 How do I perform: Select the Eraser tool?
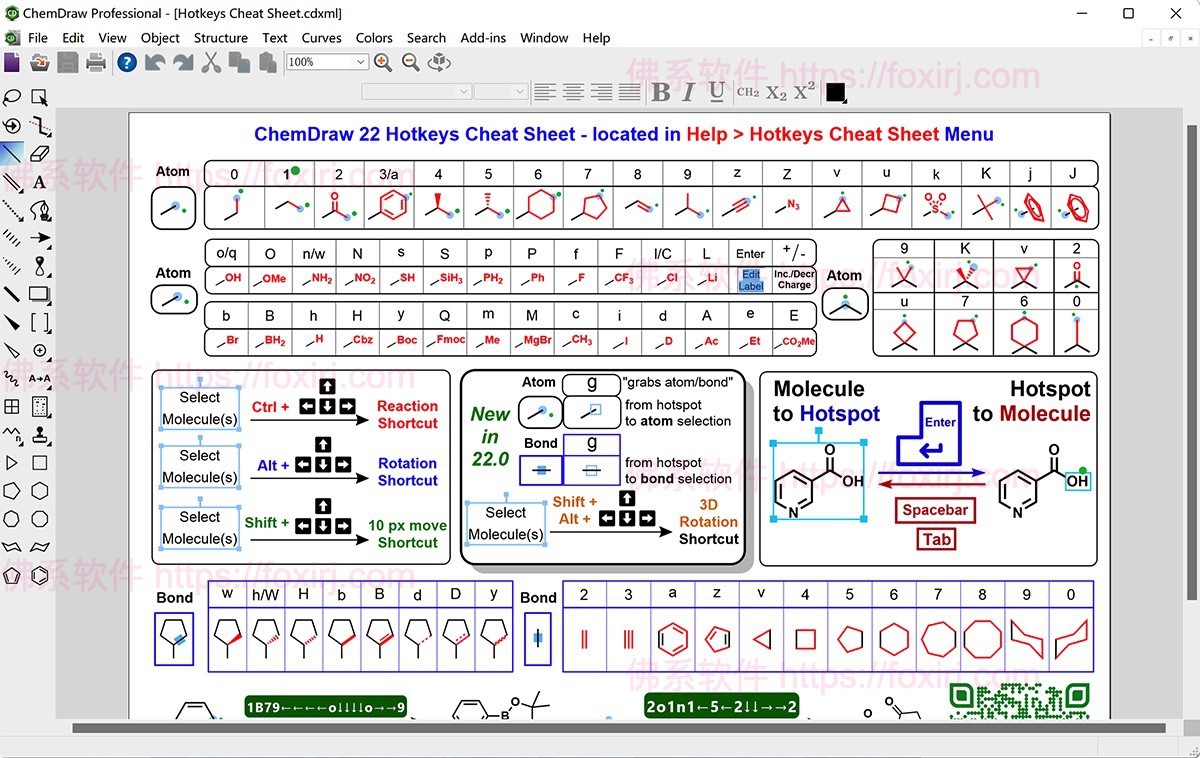click(x=40, y=154)
